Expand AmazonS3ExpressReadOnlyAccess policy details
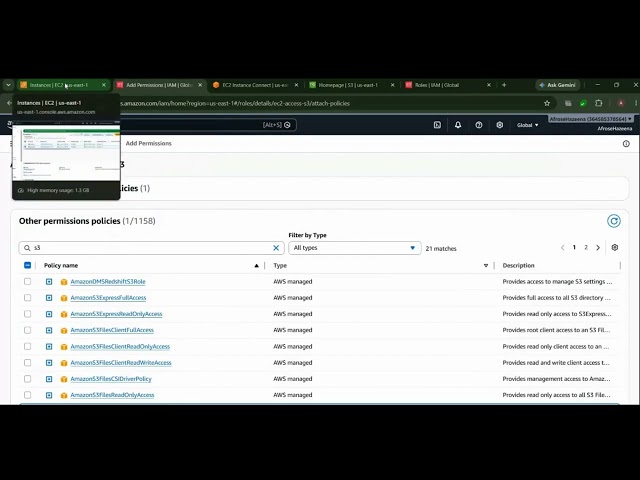The height and width of the screenshot is (480, 640). tap(49, 314)
